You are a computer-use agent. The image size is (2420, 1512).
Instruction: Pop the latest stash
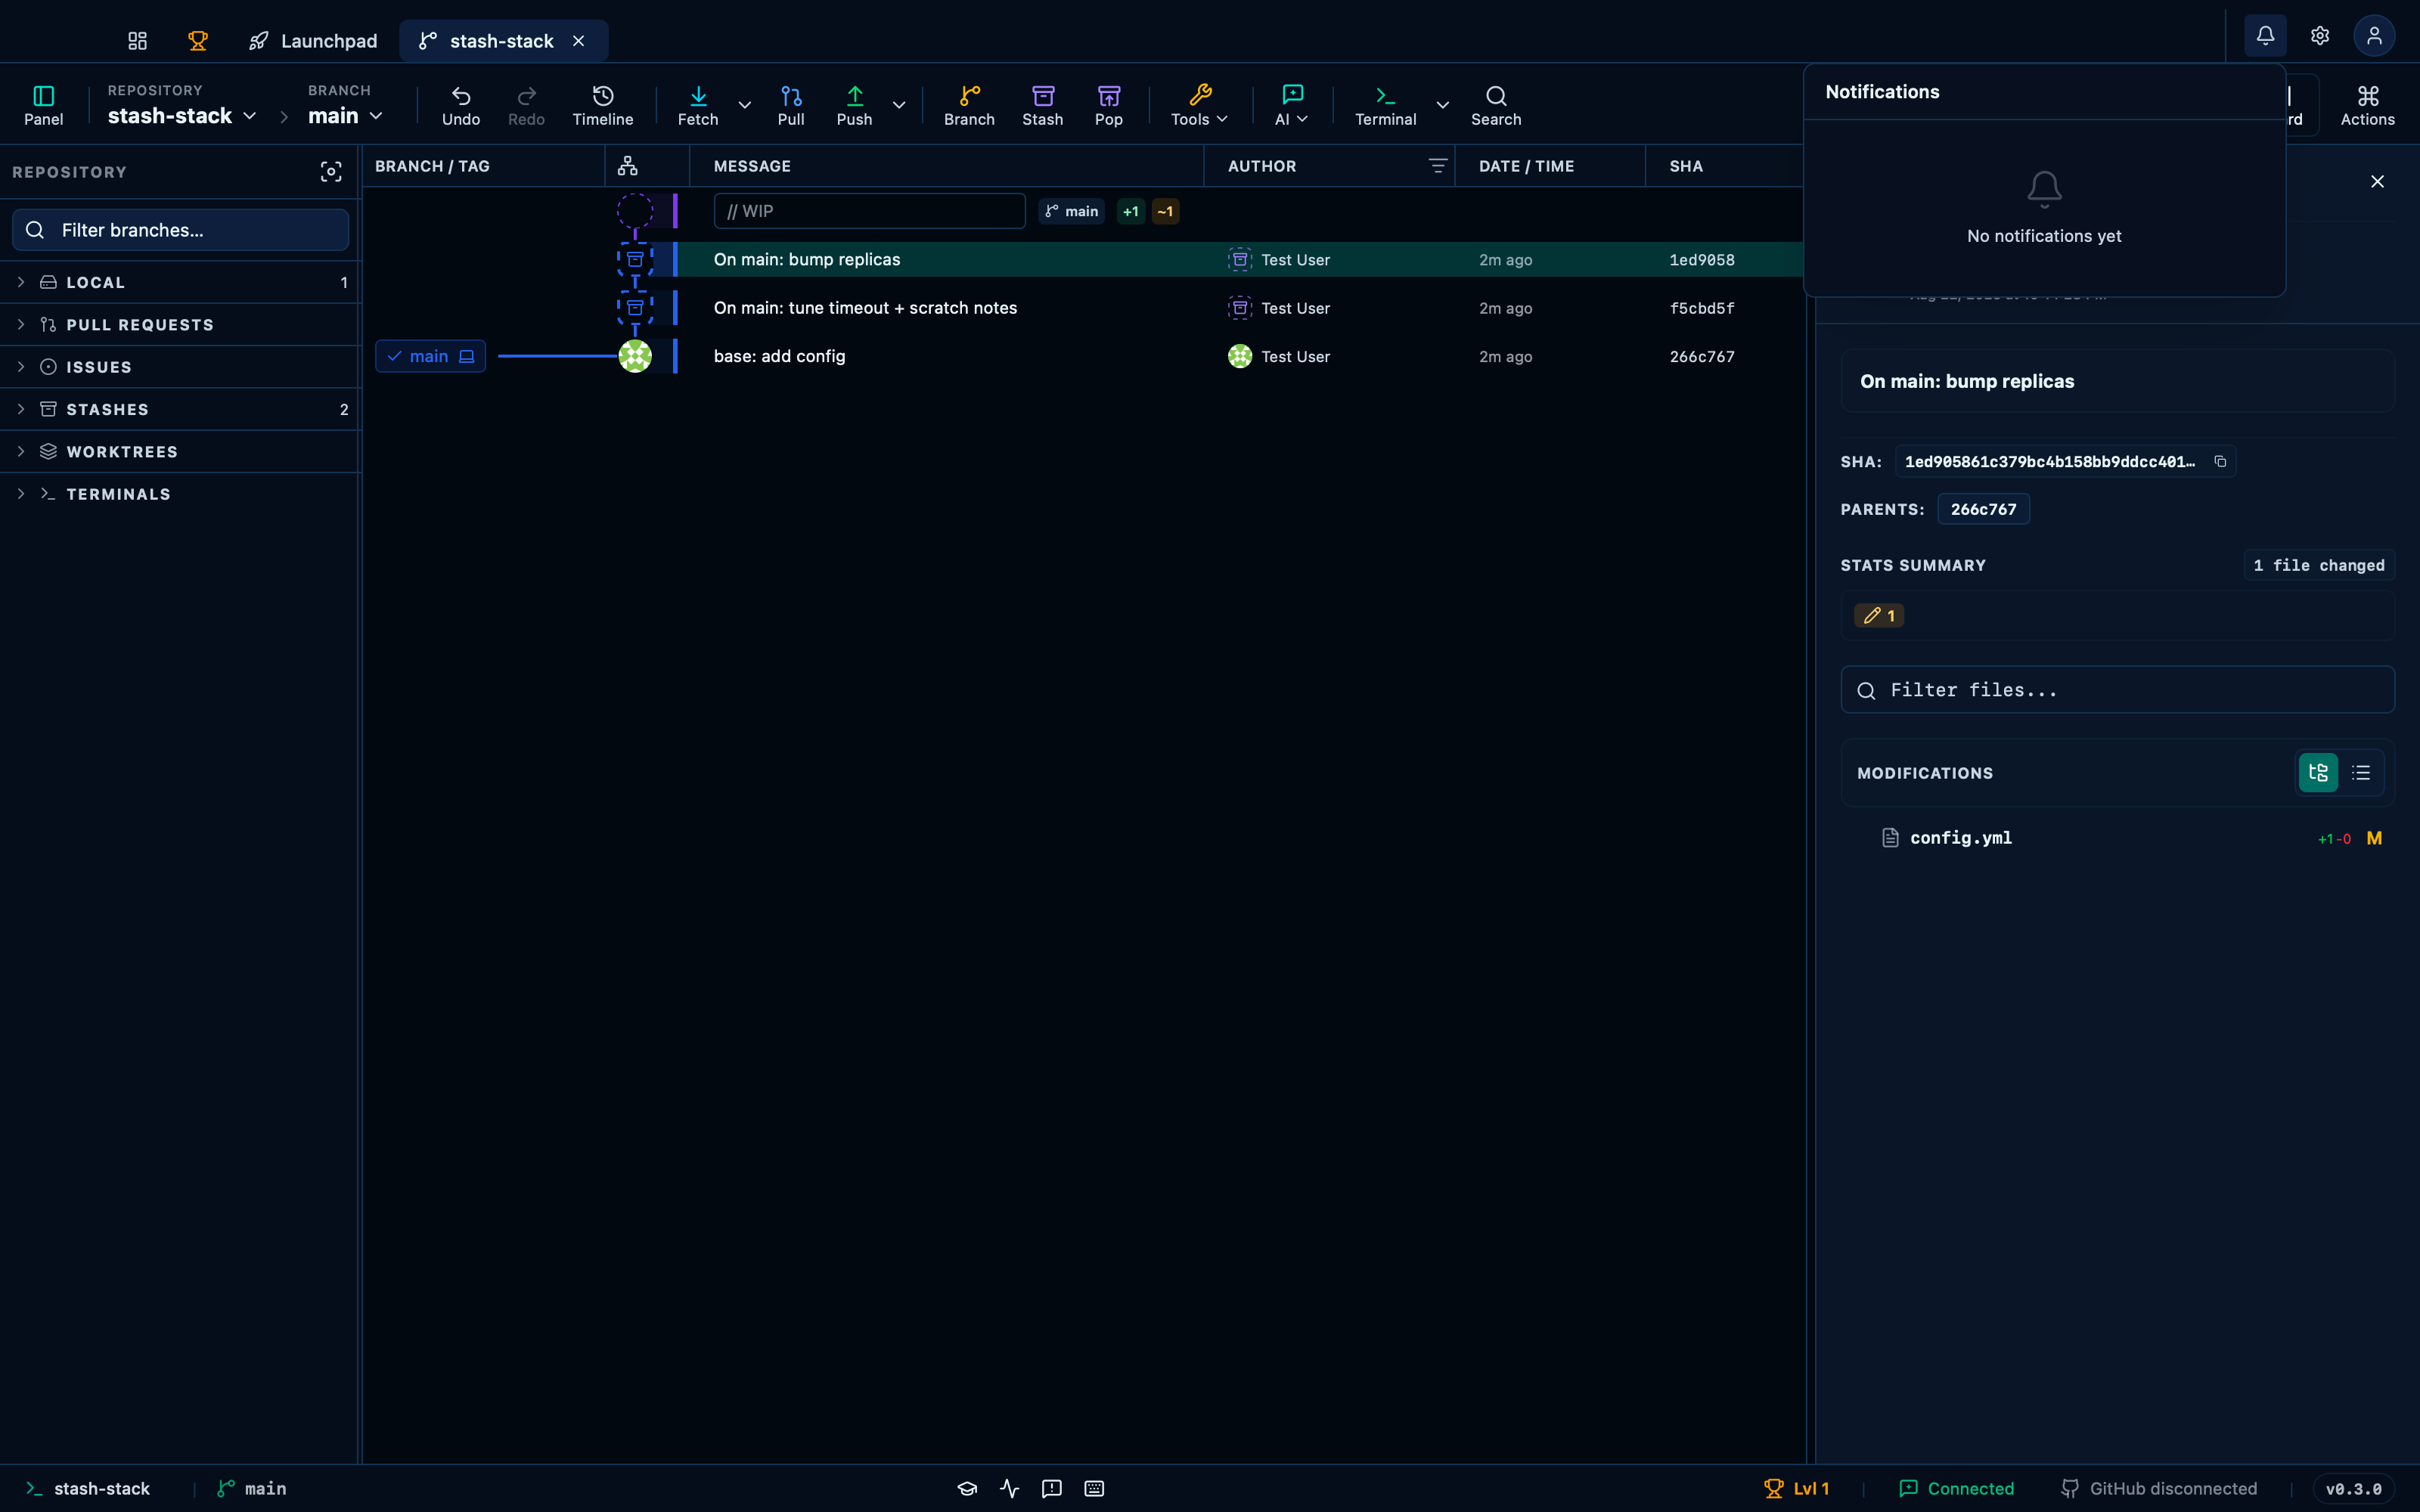[x=1109, y=105]
